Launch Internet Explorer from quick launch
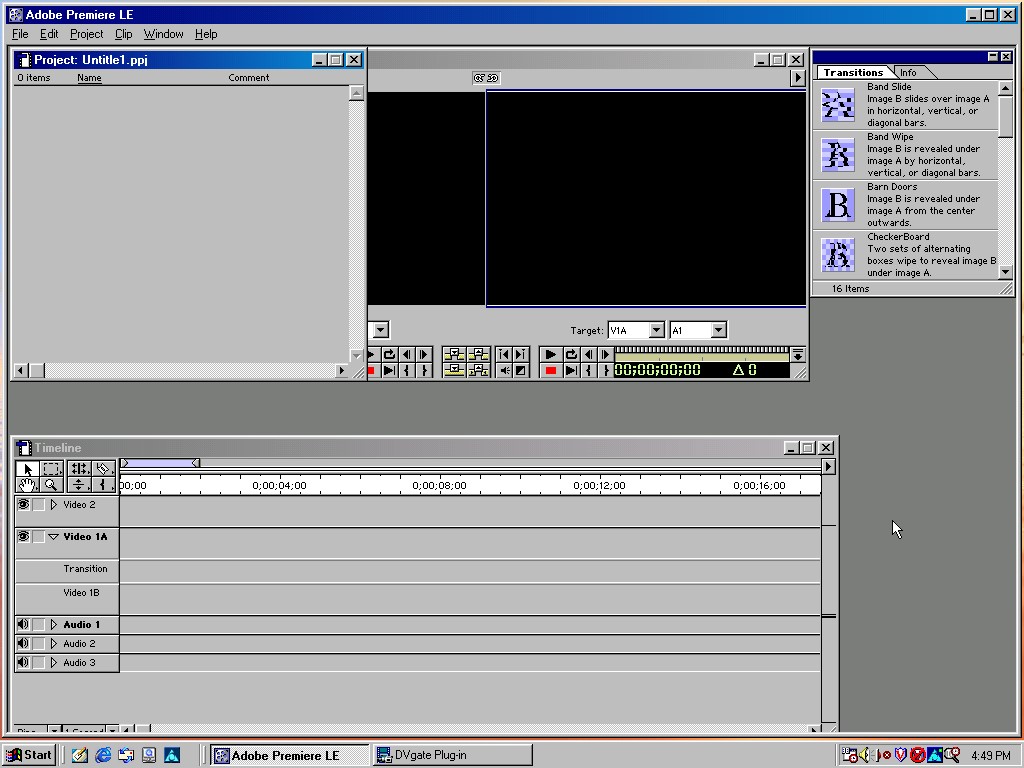The image size is (1024, 768). point(103,755)
